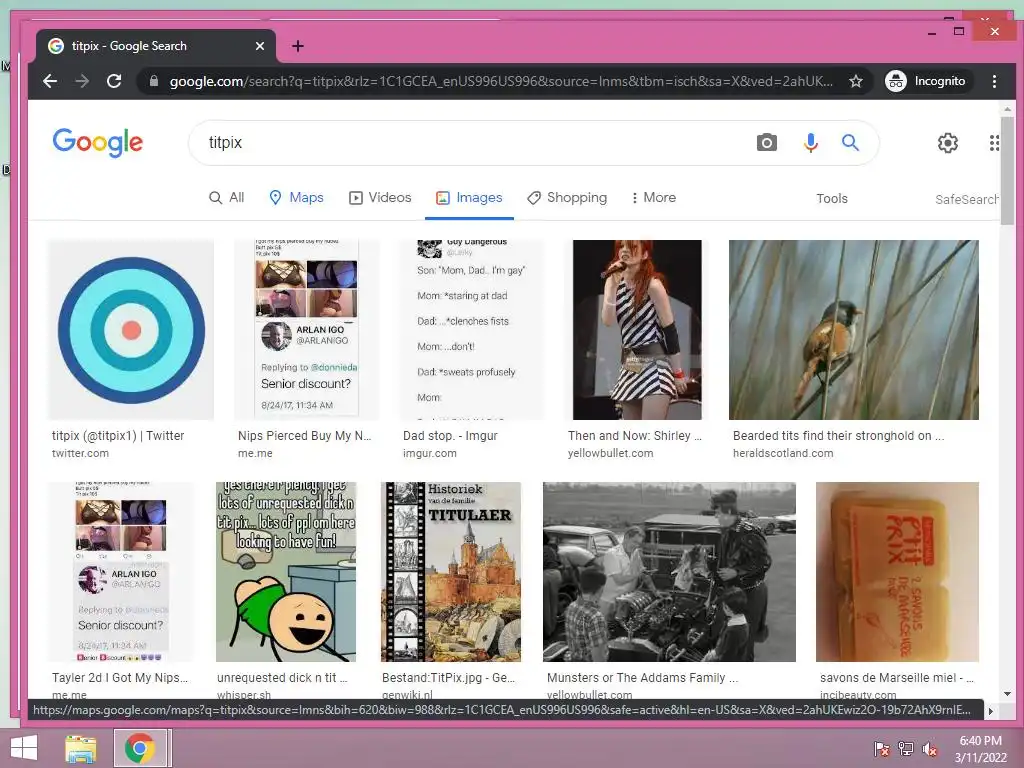Screen dimensions: 1024x768
Task: Select the Images tab
Action: coord(470,197)
